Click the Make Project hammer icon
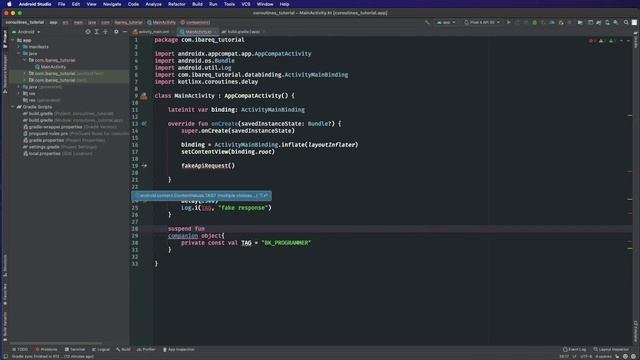This screenshot has width=640, height=360. 427,22
